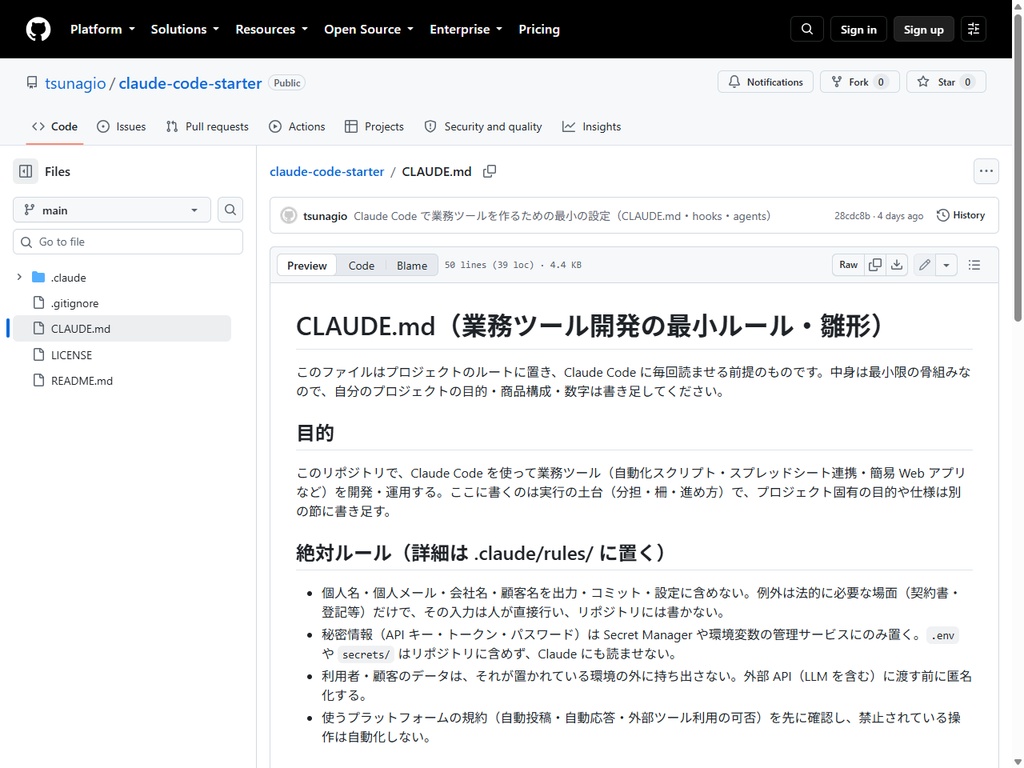The width and height of the screenshot is (1024, 768).
Task: Open claude-code-starter repository title link
Action: point(190,83)
